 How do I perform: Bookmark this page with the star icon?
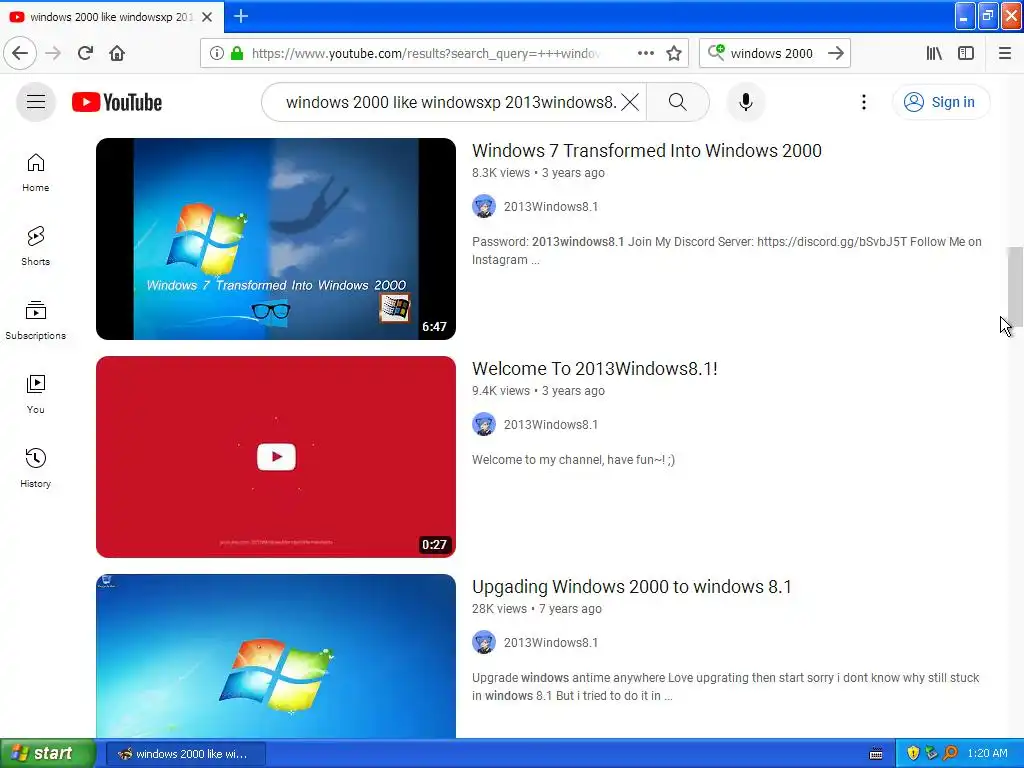coord(674,53)
